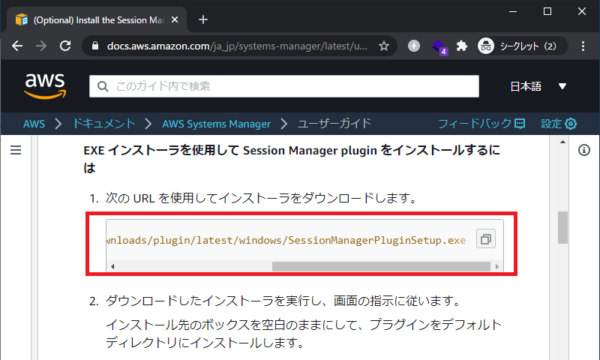The height and width of the screenshot is (360, 600).
Task: Open the info panel icon on the right
Action: tap(584, 150)
